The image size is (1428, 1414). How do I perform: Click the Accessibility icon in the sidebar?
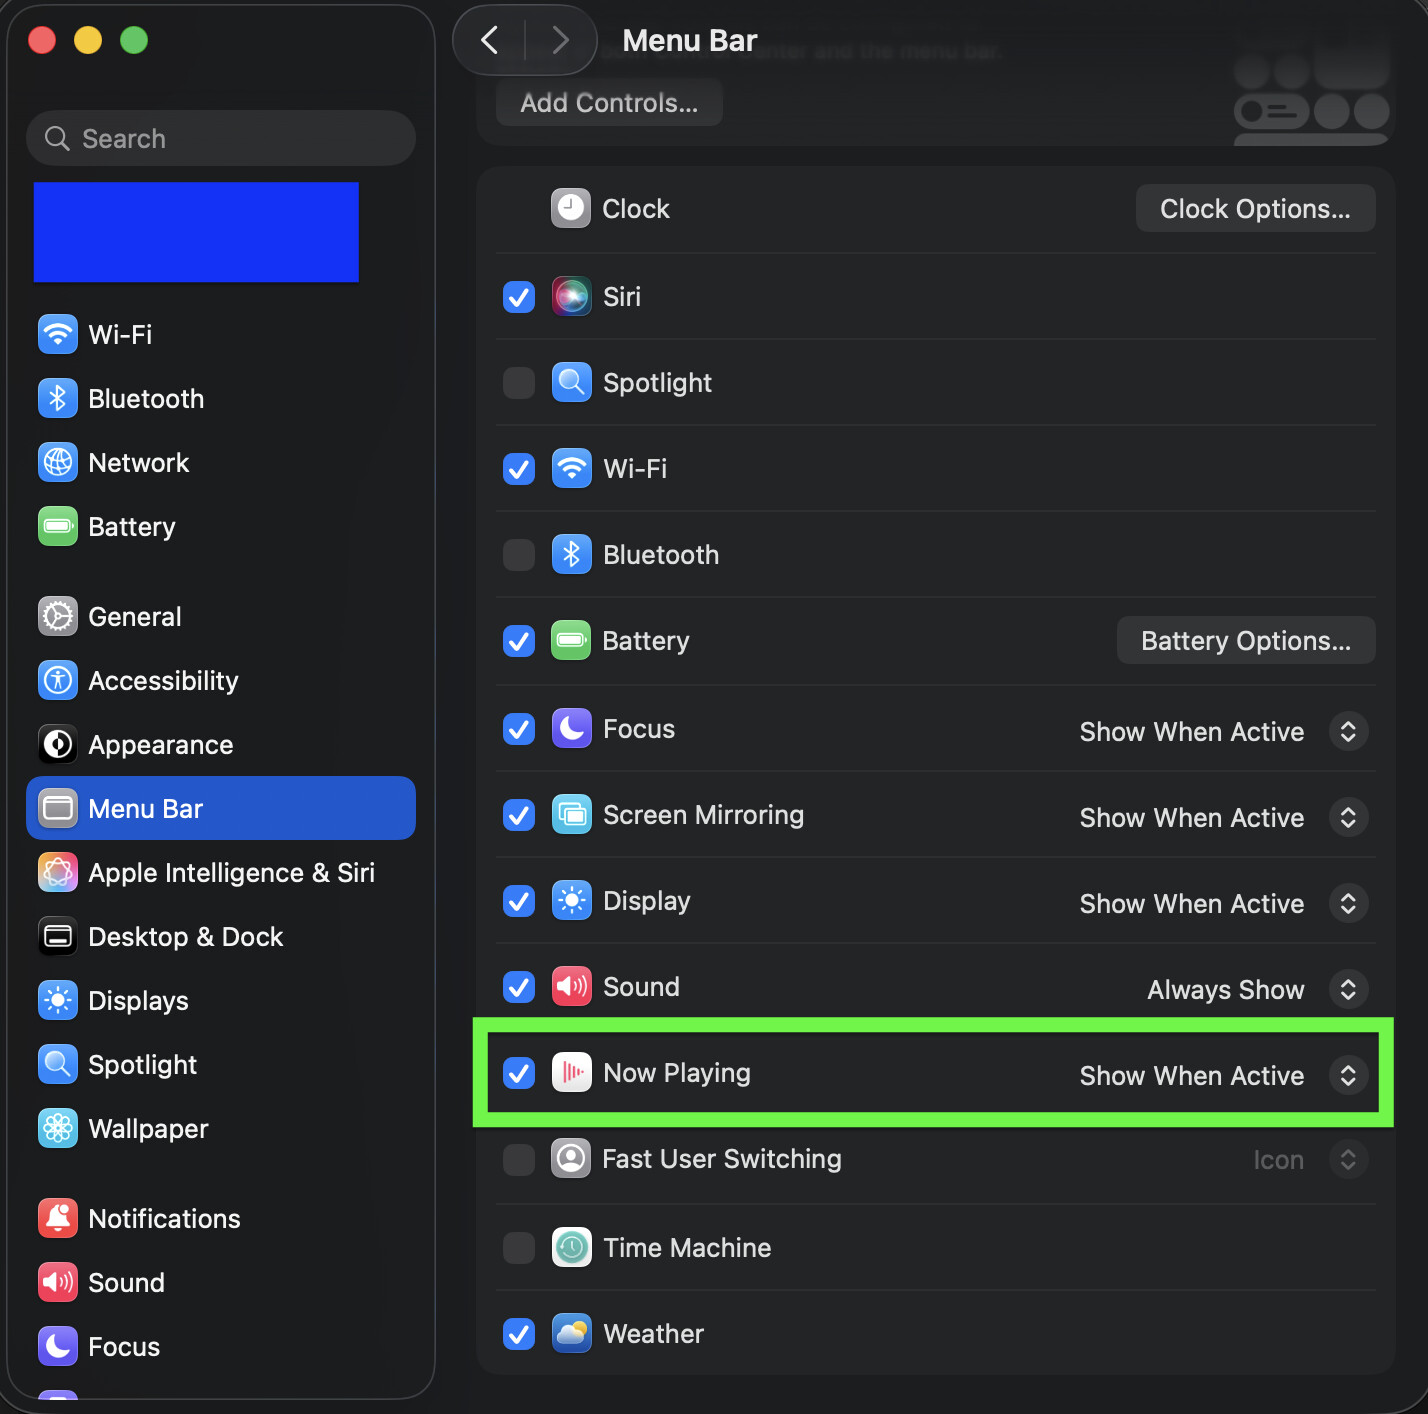58,680
